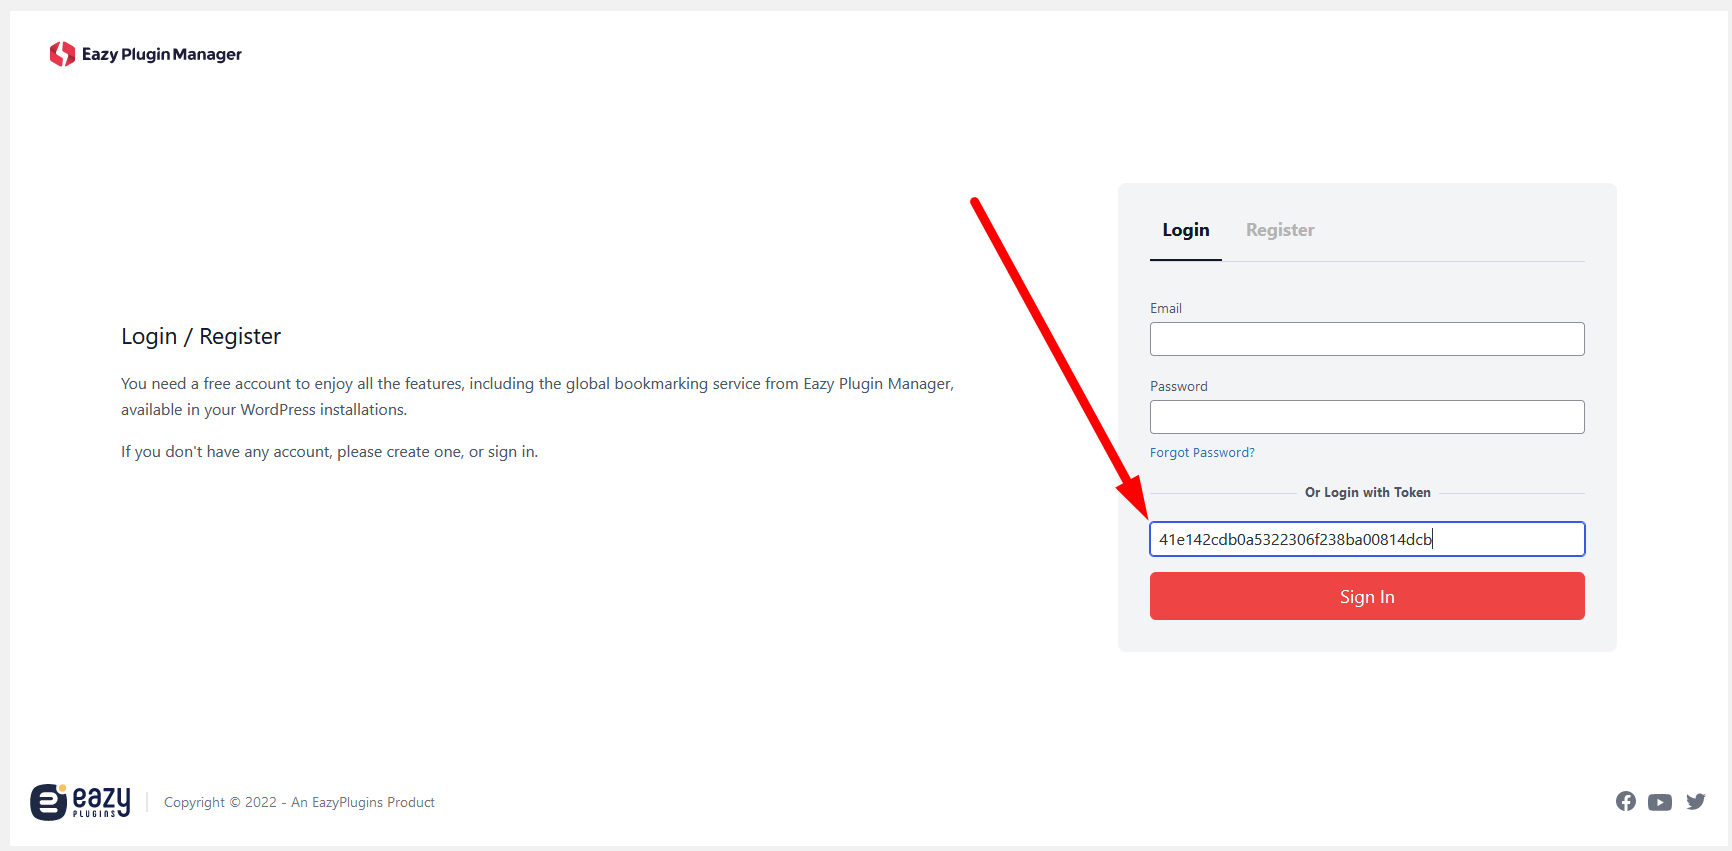Click the Eazy Plugin Manager header title text
The width and height of the screenshot is (1732, 851).
pyautogui.click(x=162, y=54)
